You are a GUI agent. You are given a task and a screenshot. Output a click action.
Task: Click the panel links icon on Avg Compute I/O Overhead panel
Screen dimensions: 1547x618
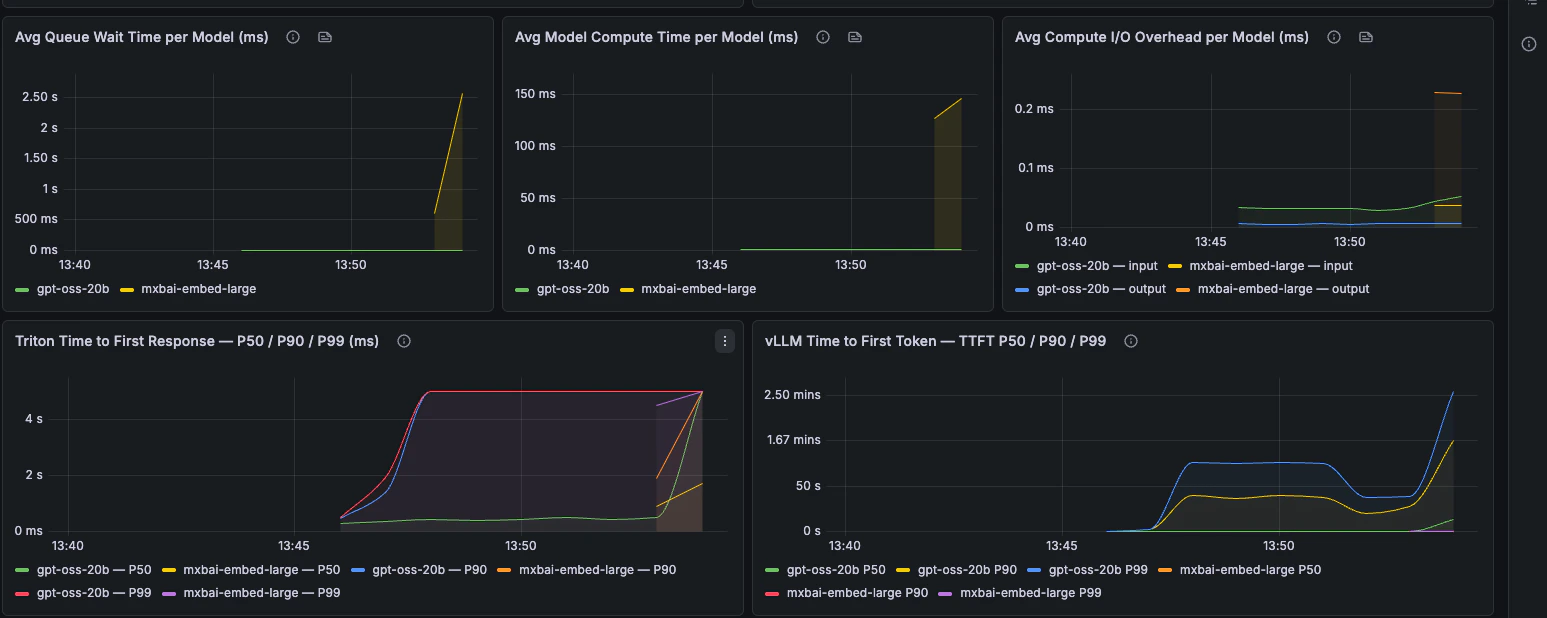[1365, 36]
